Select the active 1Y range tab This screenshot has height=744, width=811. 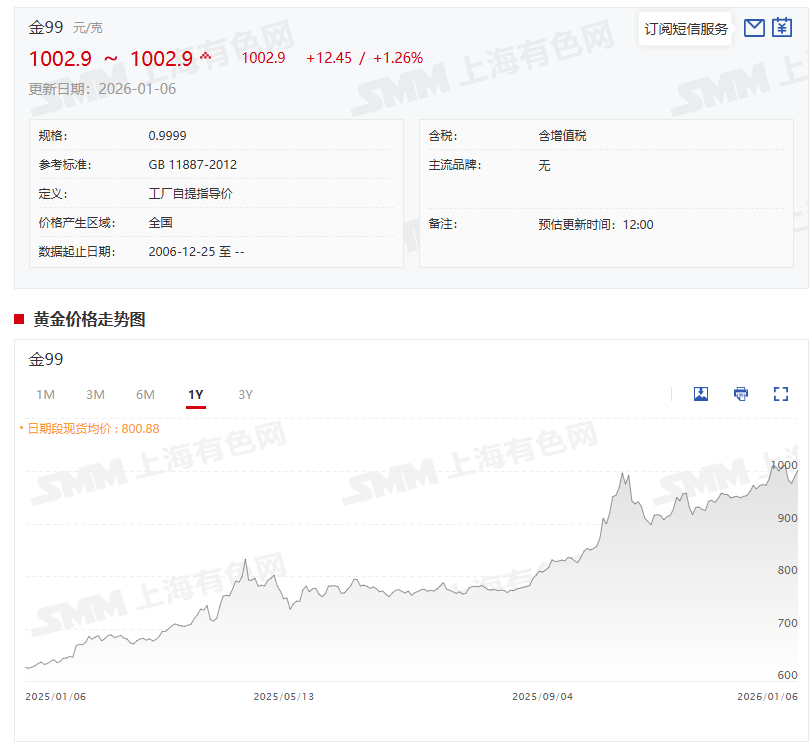point(195,395)
